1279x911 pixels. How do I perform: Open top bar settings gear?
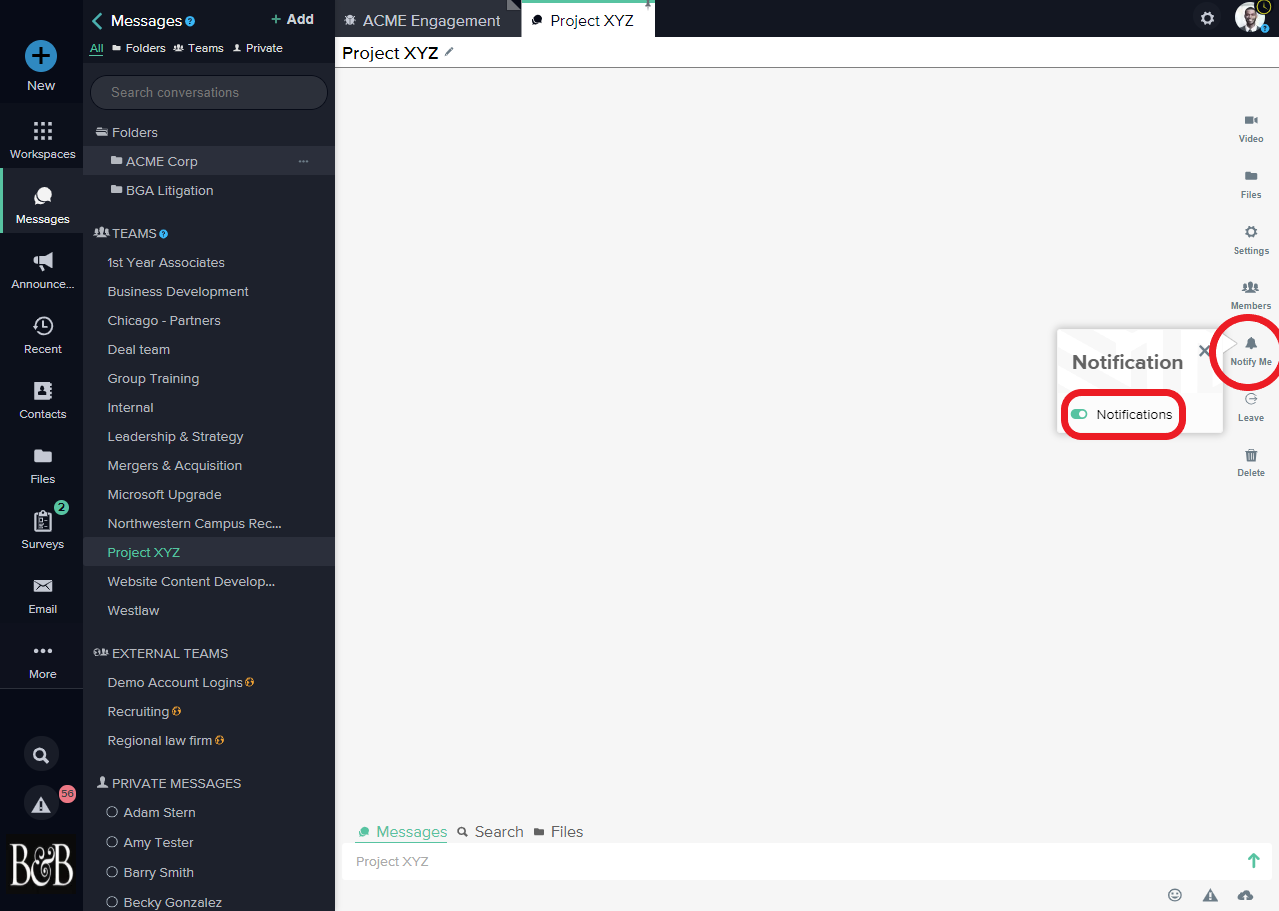[x=1208, y=18]
